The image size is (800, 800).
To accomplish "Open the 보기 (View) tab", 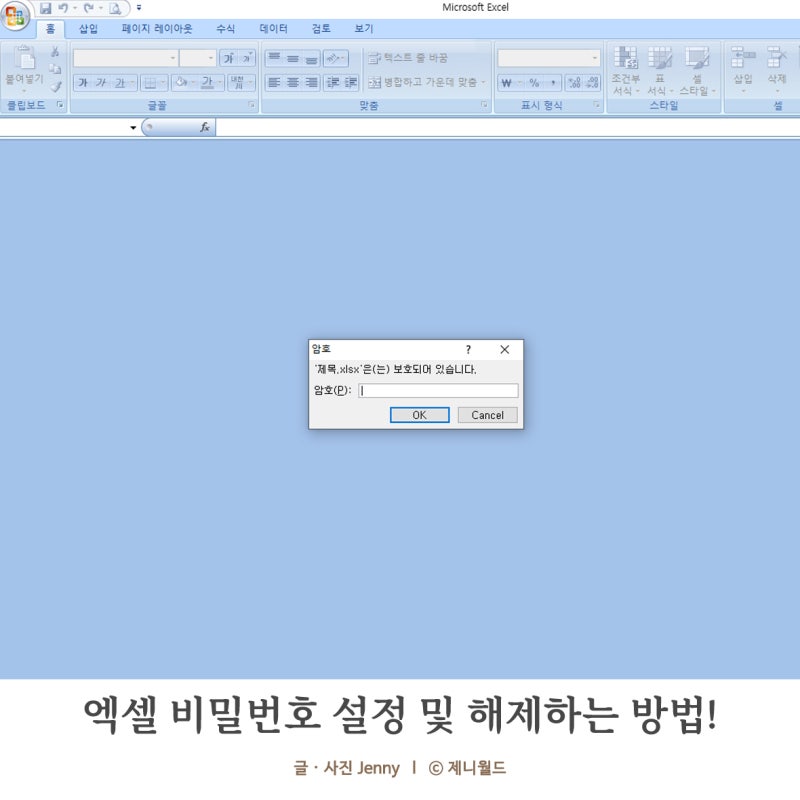I will [x=364, y=29].
